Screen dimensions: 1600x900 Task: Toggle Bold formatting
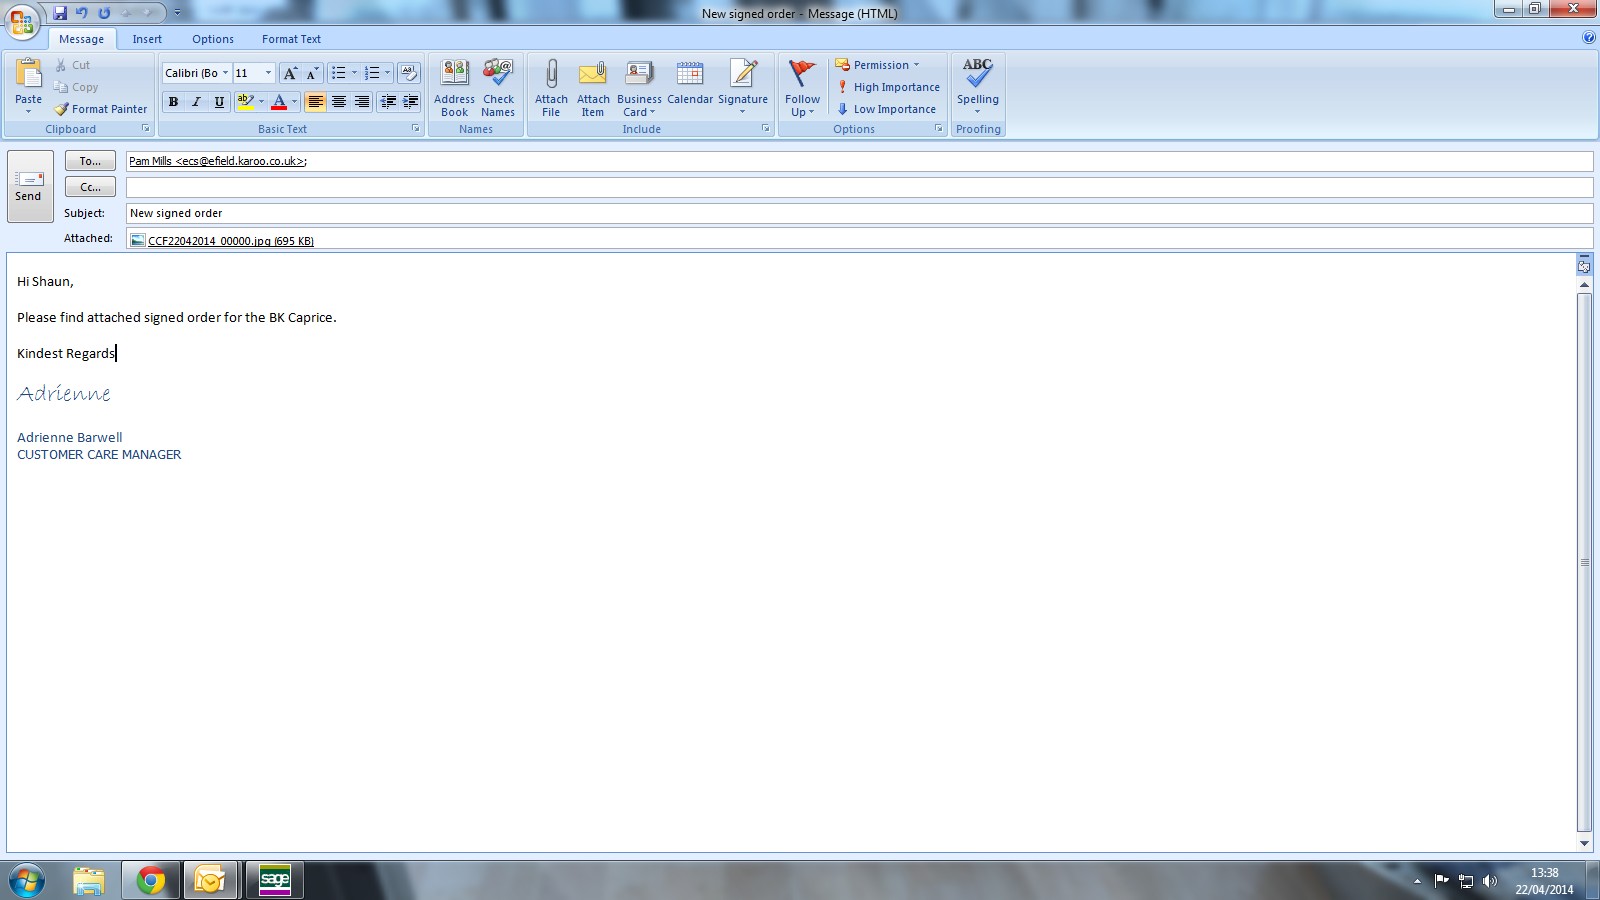pyautogui.click(x=173, y=102)
